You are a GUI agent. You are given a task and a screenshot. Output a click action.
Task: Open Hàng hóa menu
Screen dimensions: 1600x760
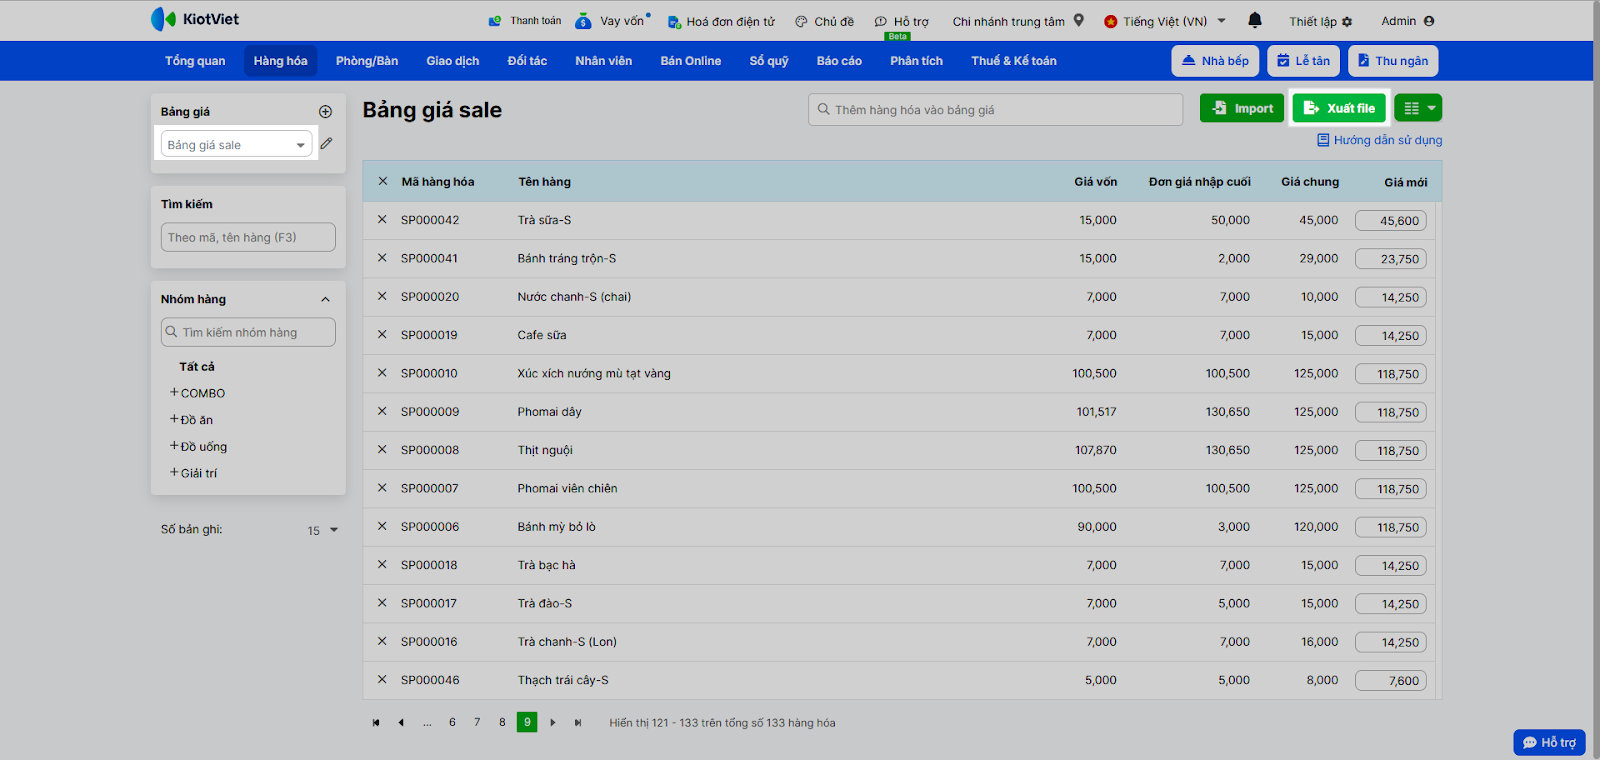click(x=281, y=61)
